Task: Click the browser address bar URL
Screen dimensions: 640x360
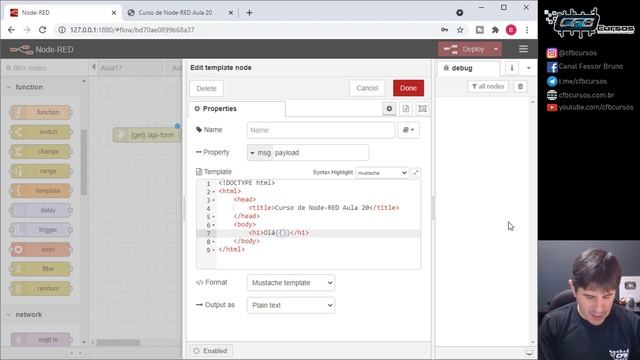Action: coord(132,30)
